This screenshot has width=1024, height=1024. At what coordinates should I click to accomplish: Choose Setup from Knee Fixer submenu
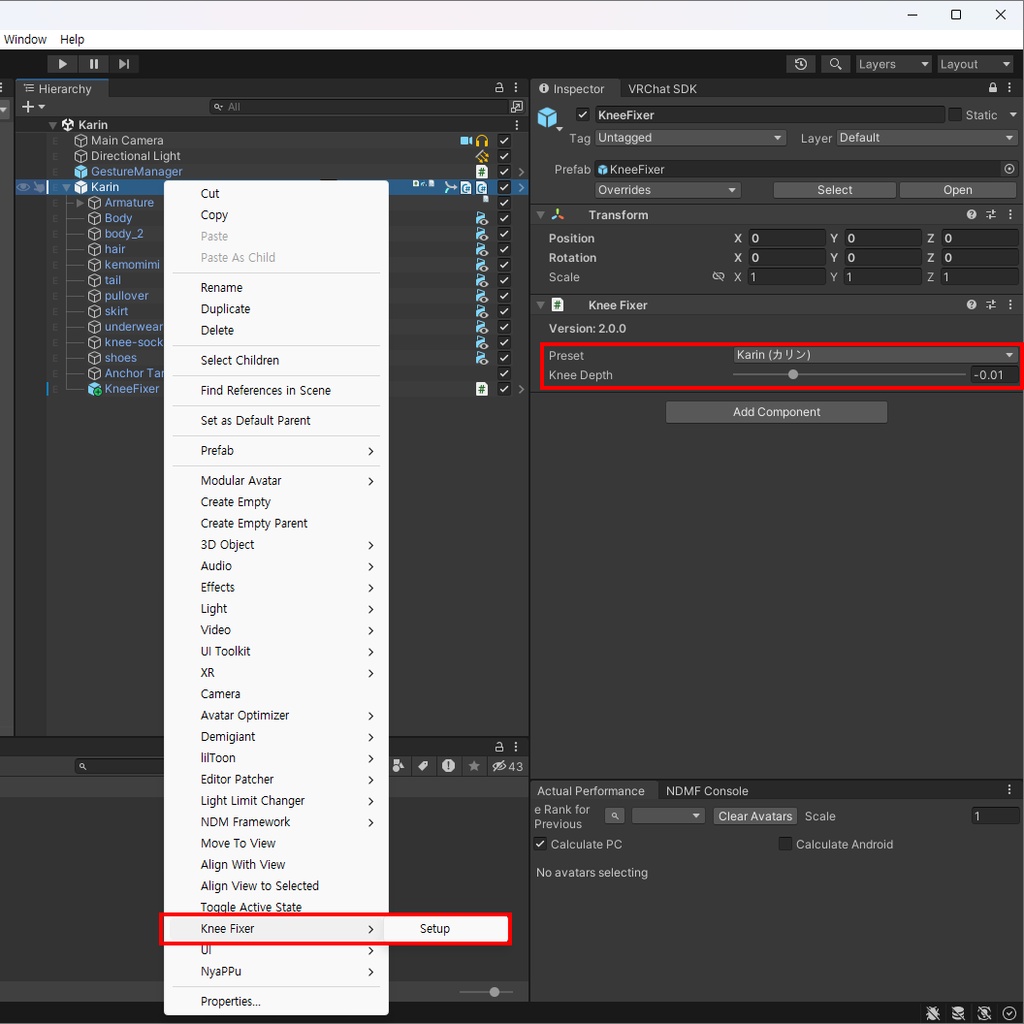pyautogui.click(x=434, y=929)
